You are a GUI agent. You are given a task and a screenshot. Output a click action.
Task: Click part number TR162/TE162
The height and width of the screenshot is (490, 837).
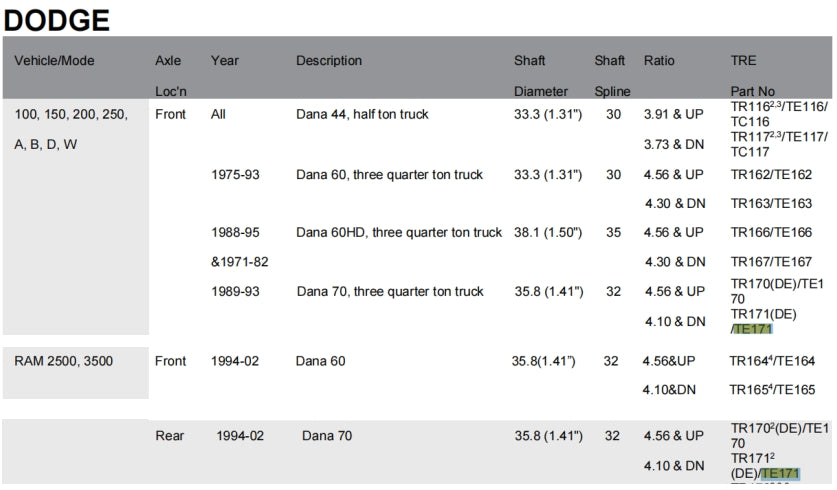click(771, 175)
